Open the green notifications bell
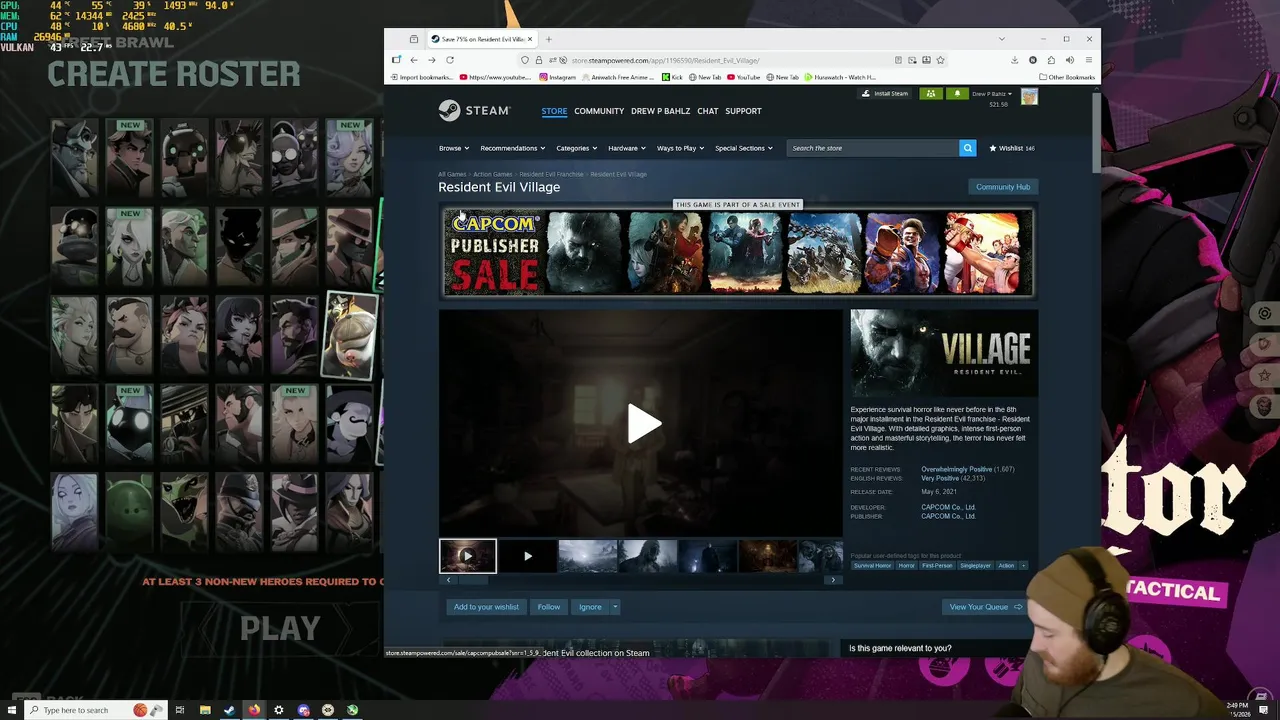This screenshot has height=720, width=1280. pyautogui.click(x=956, y=94)
